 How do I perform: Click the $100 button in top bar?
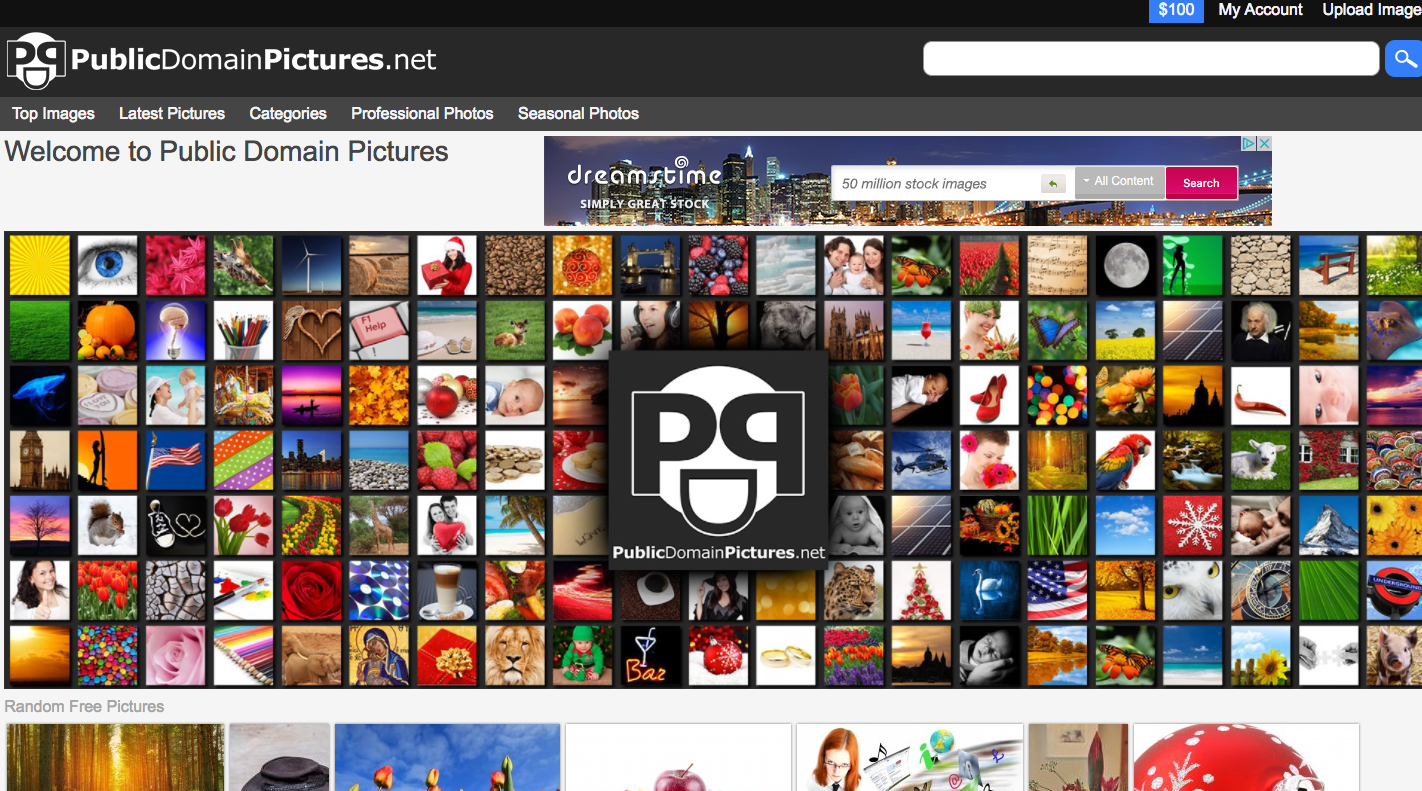(x=1176, y=10)
